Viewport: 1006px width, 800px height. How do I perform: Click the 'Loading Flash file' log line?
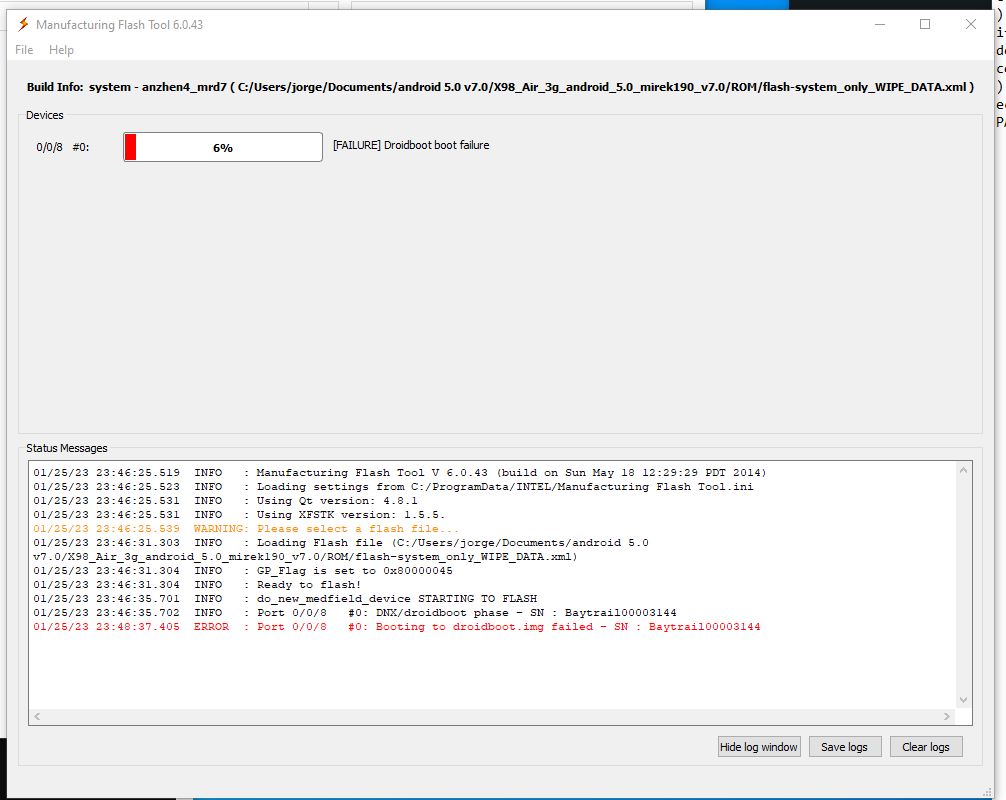click(x=341, y=550)
